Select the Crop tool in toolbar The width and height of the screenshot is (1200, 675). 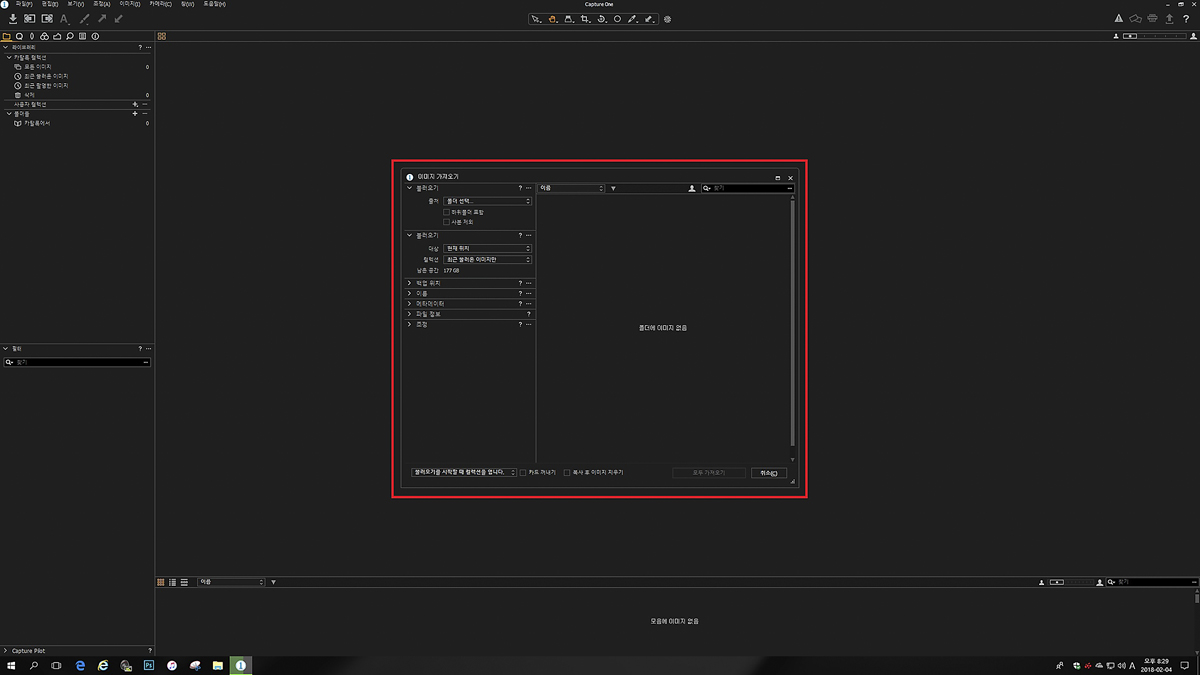pos(584,19)
